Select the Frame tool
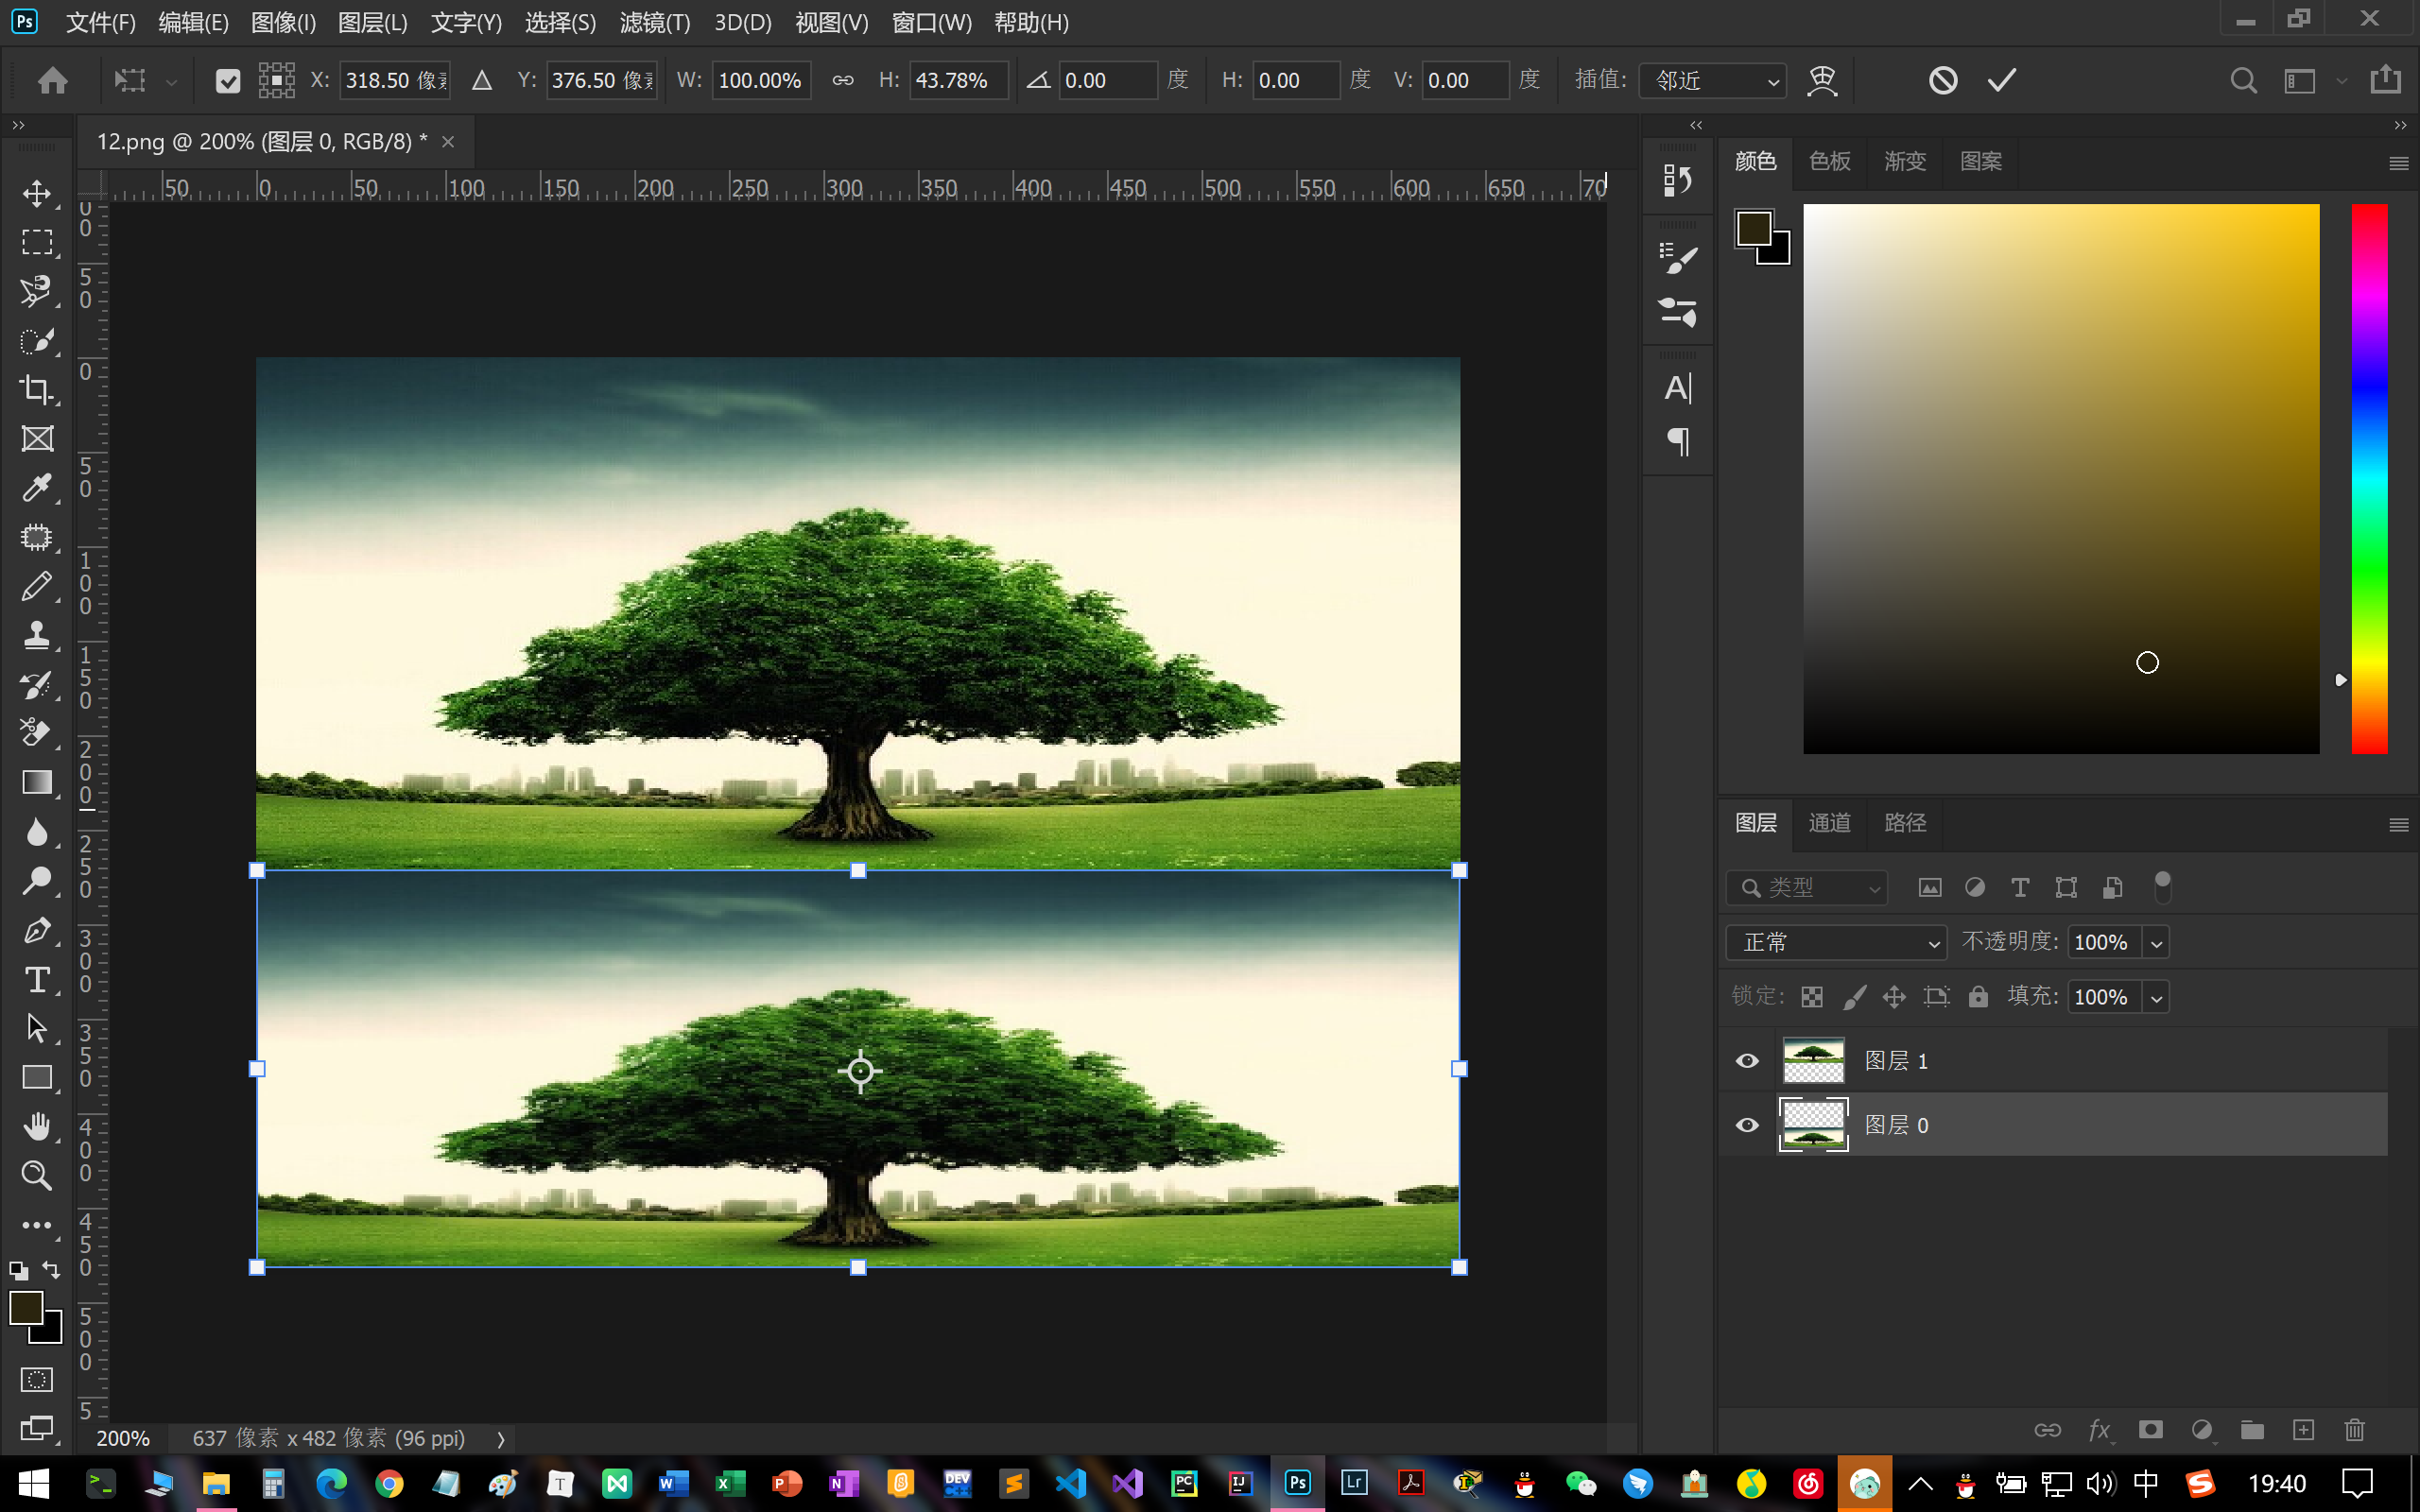The width and height of the screenshot is (2420, 1512). [37, 438]
